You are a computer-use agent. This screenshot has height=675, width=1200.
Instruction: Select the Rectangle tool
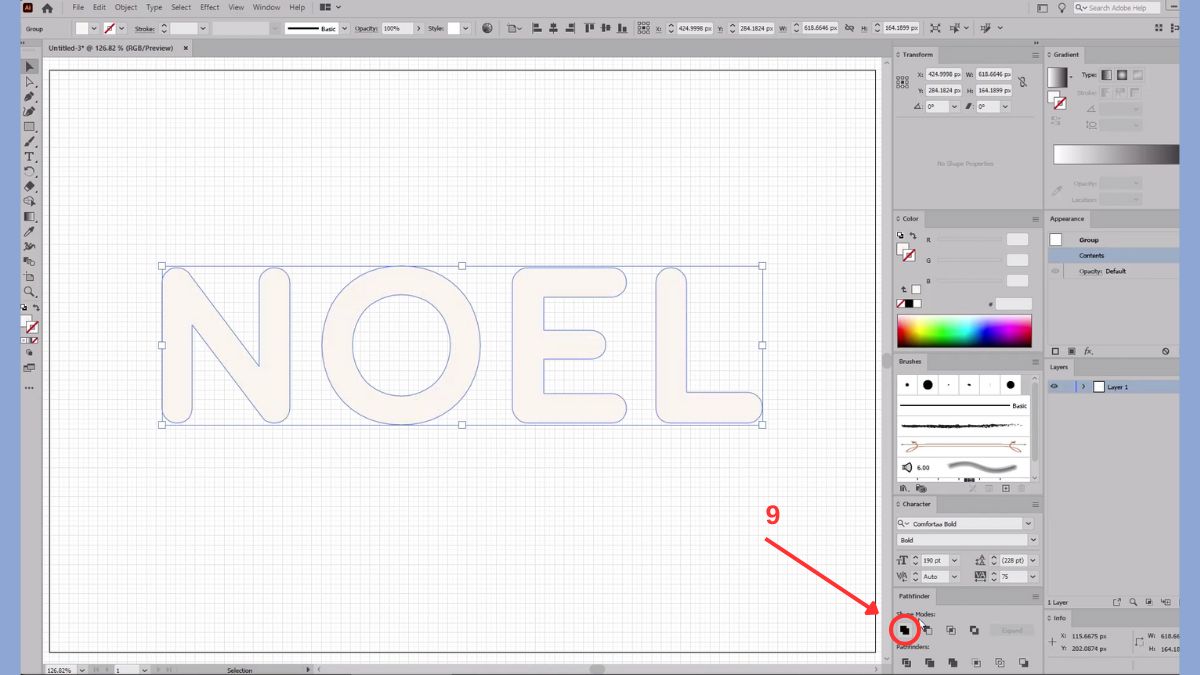tap(30, 127)
